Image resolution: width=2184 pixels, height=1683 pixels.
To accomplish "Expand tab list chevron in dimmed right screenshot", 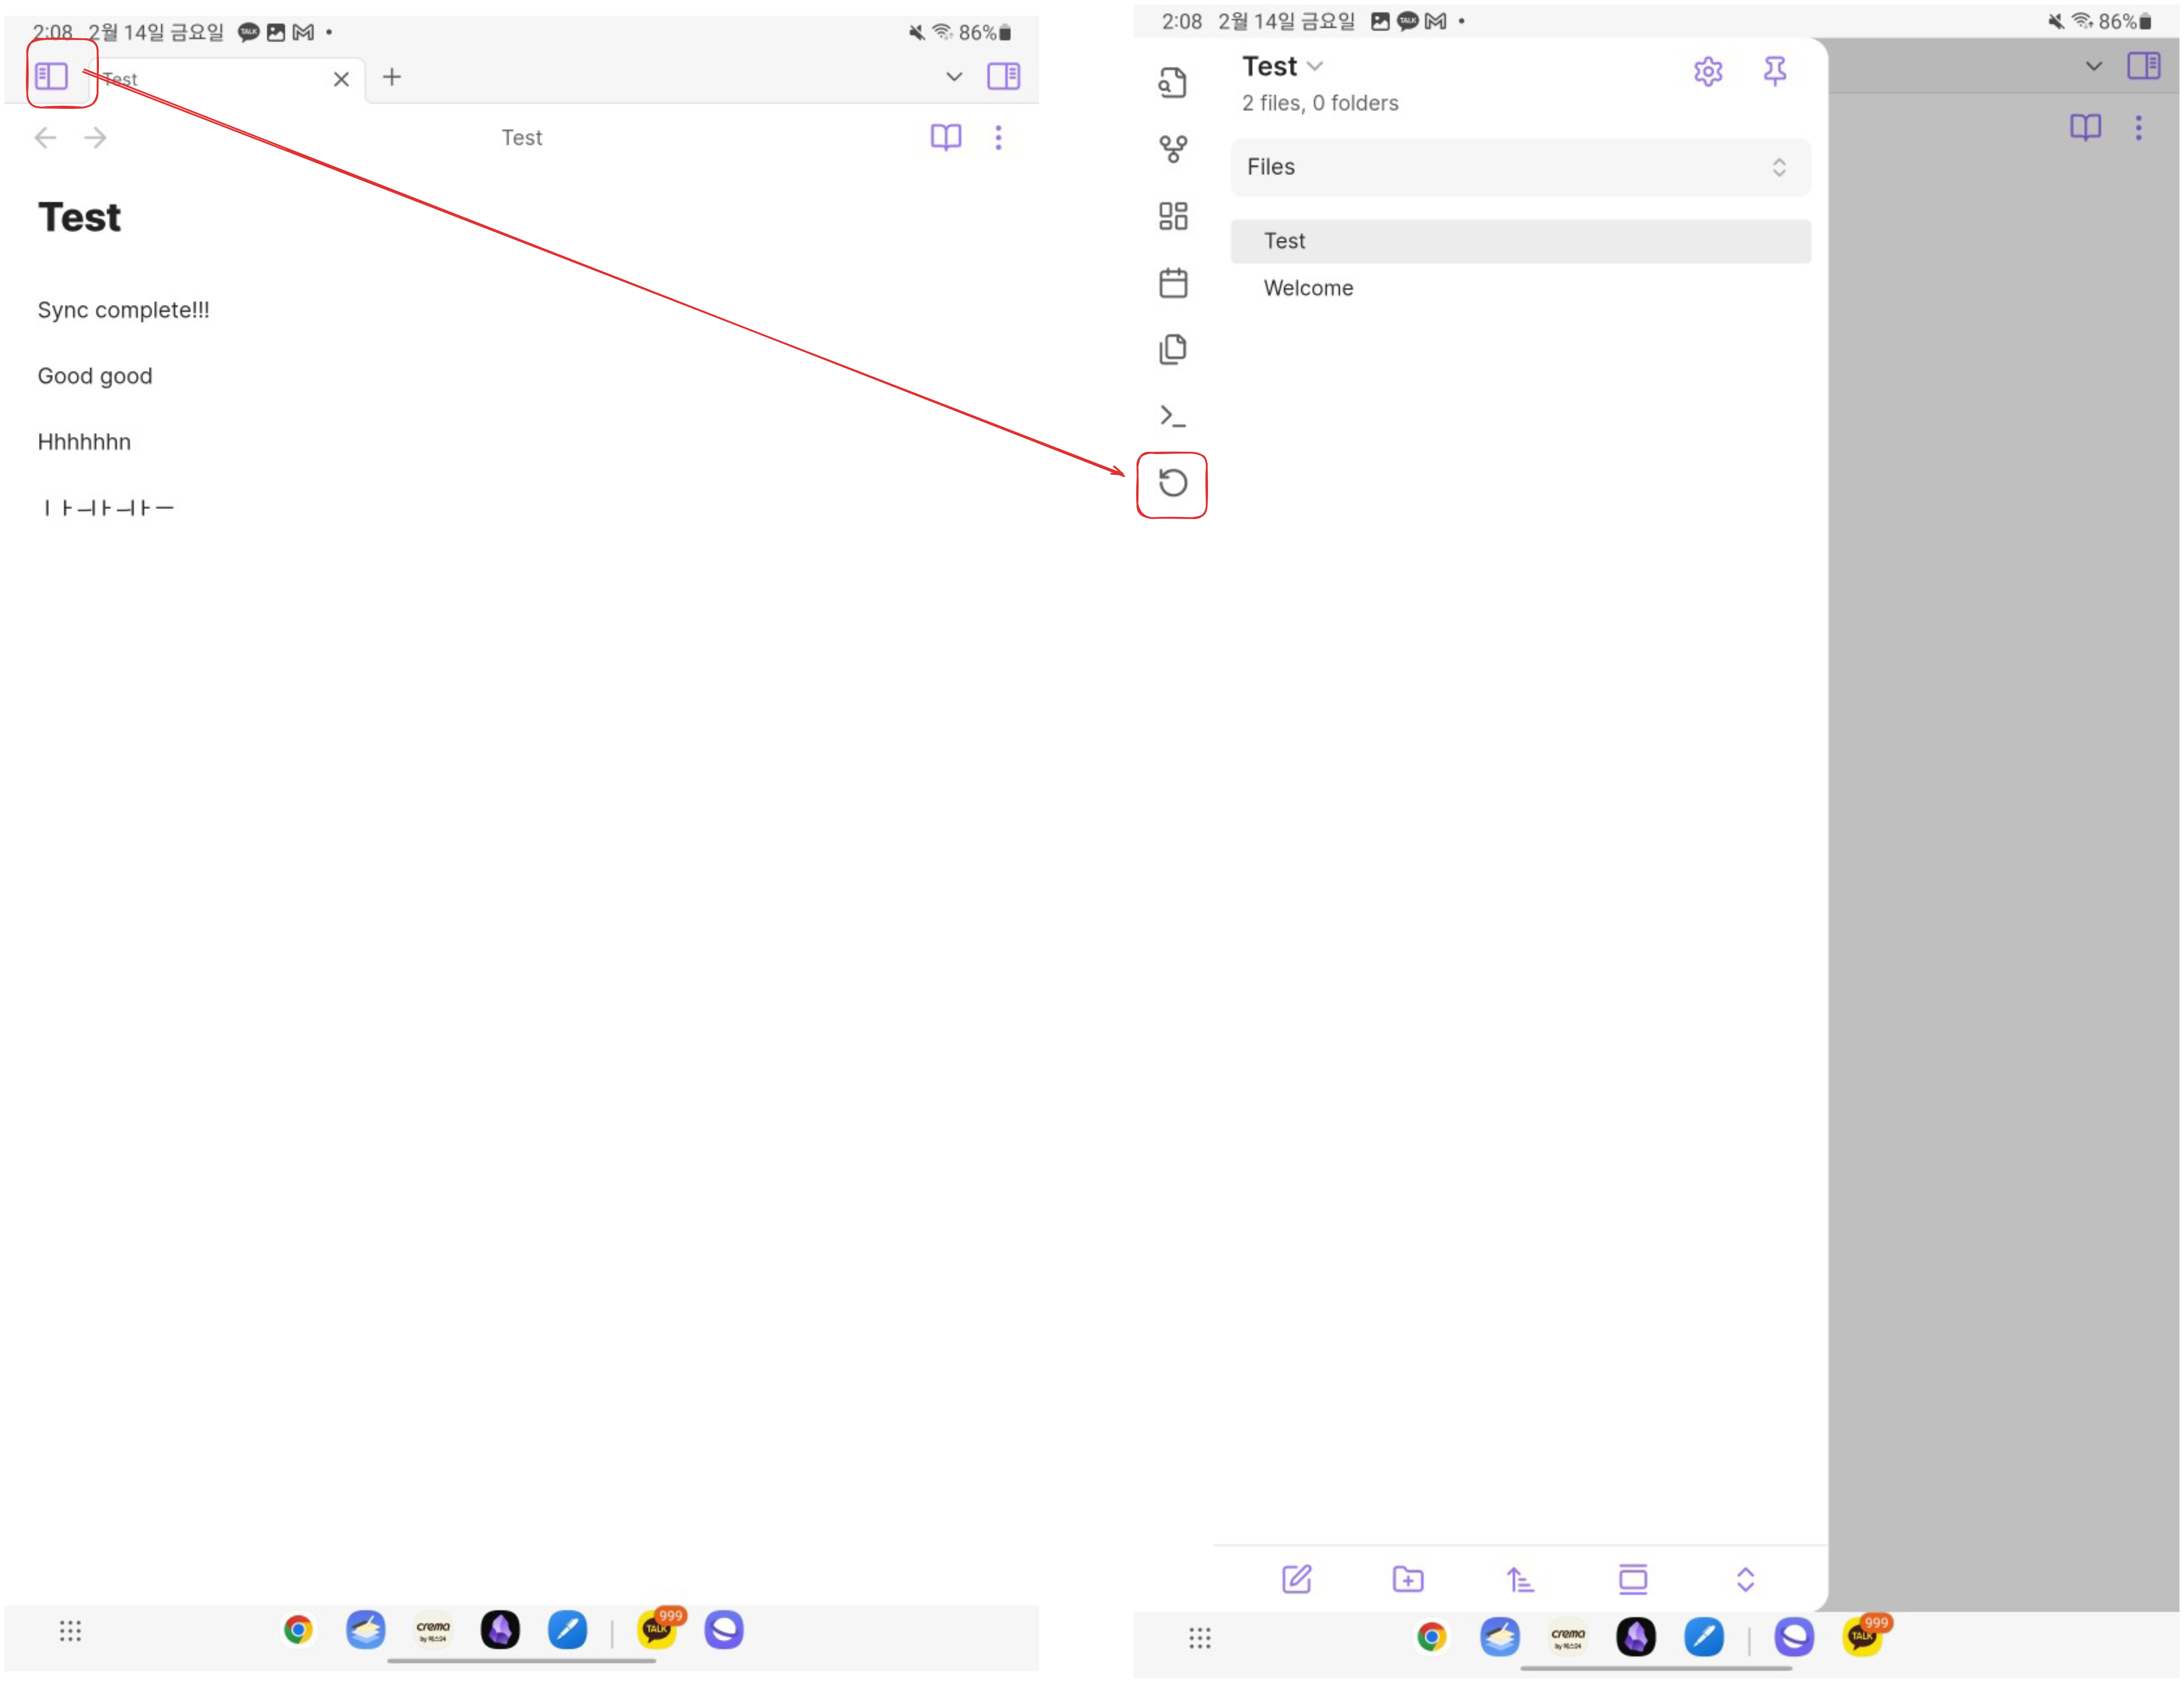I will click(2093, 66).
